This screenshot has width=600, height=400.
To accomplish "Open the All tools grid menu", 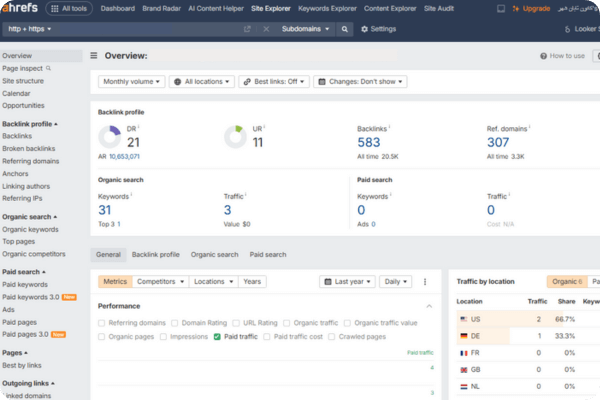I will [x=69, y=8].
